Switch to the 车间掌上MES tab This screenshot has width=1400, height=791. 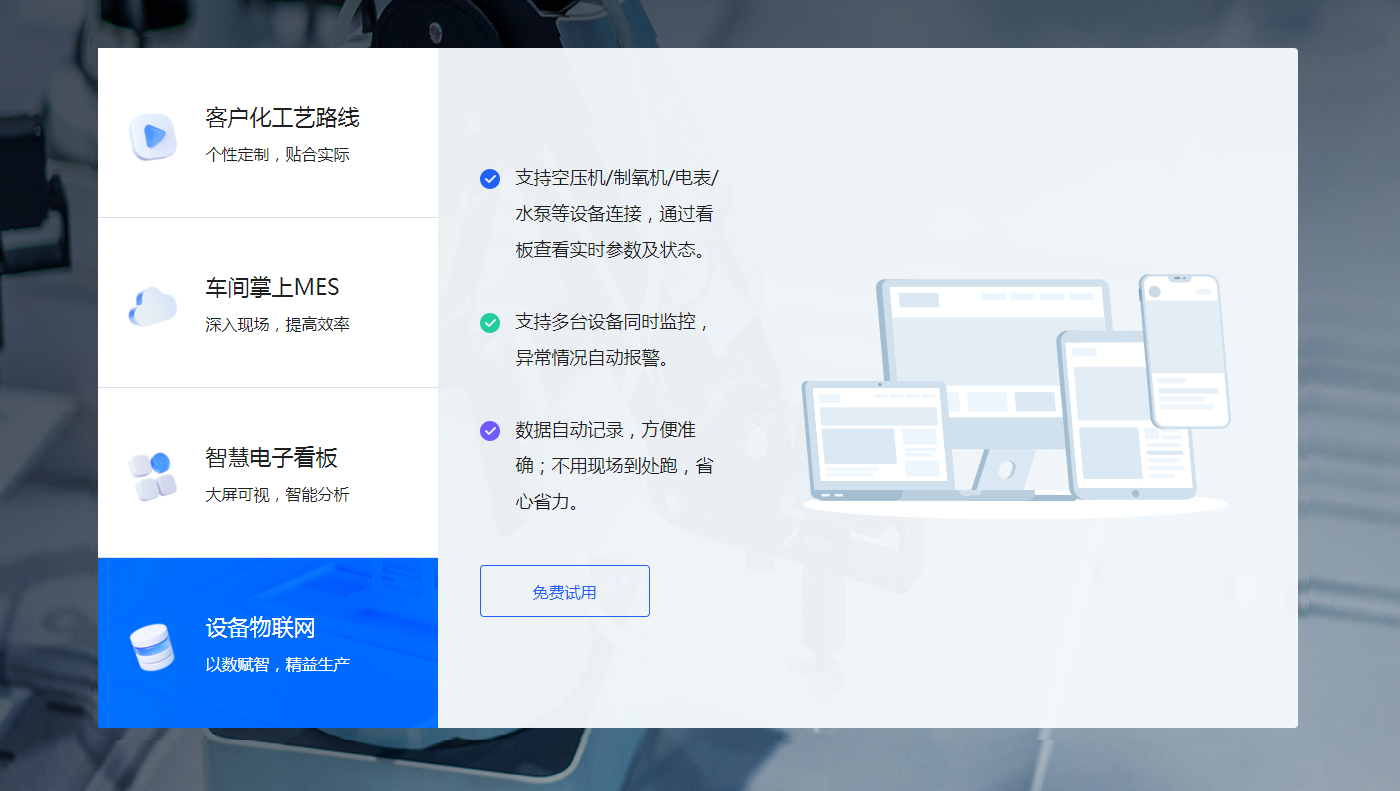point(272,288)
